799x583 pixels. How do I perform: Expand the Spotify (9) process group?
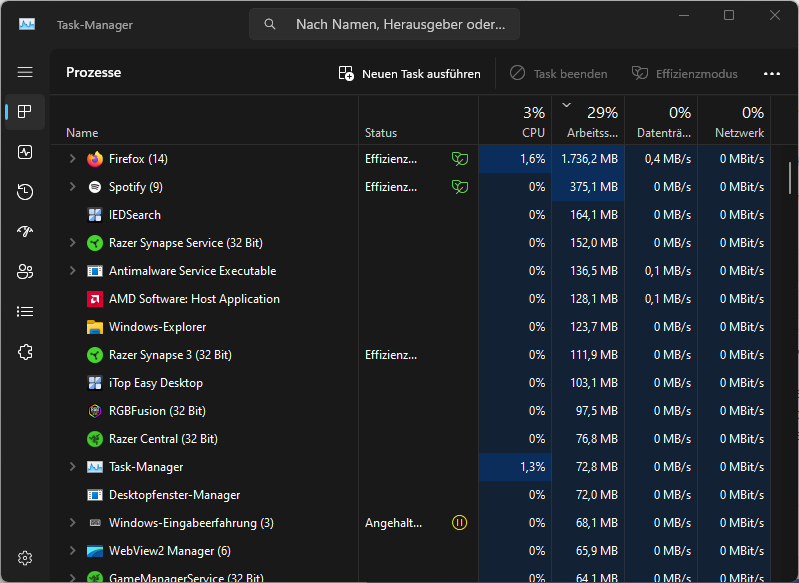[72, 187]
